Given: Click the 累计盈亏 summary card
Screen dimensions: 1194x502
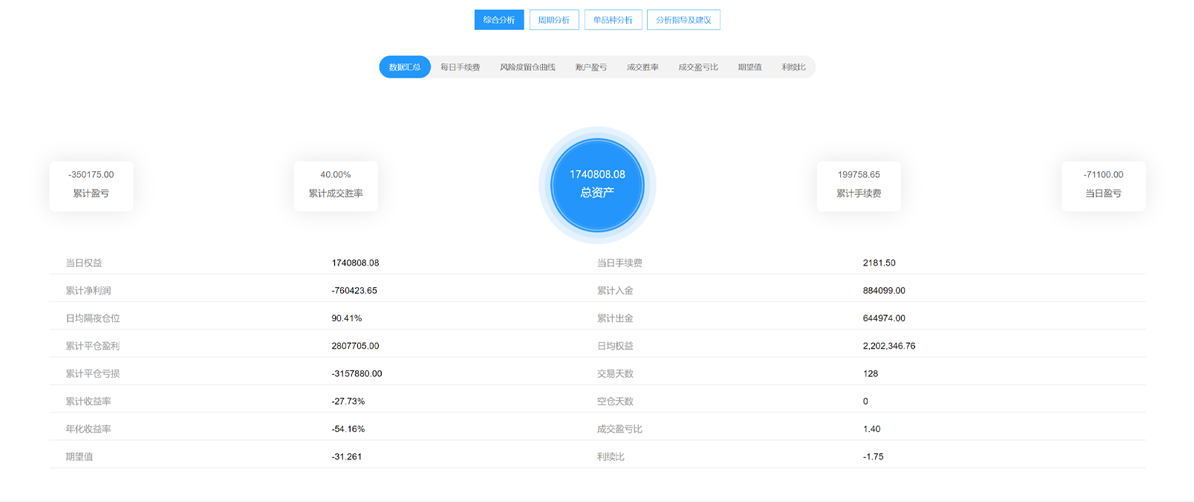Looking at the screenshot, I should click(x=91, y=185).
